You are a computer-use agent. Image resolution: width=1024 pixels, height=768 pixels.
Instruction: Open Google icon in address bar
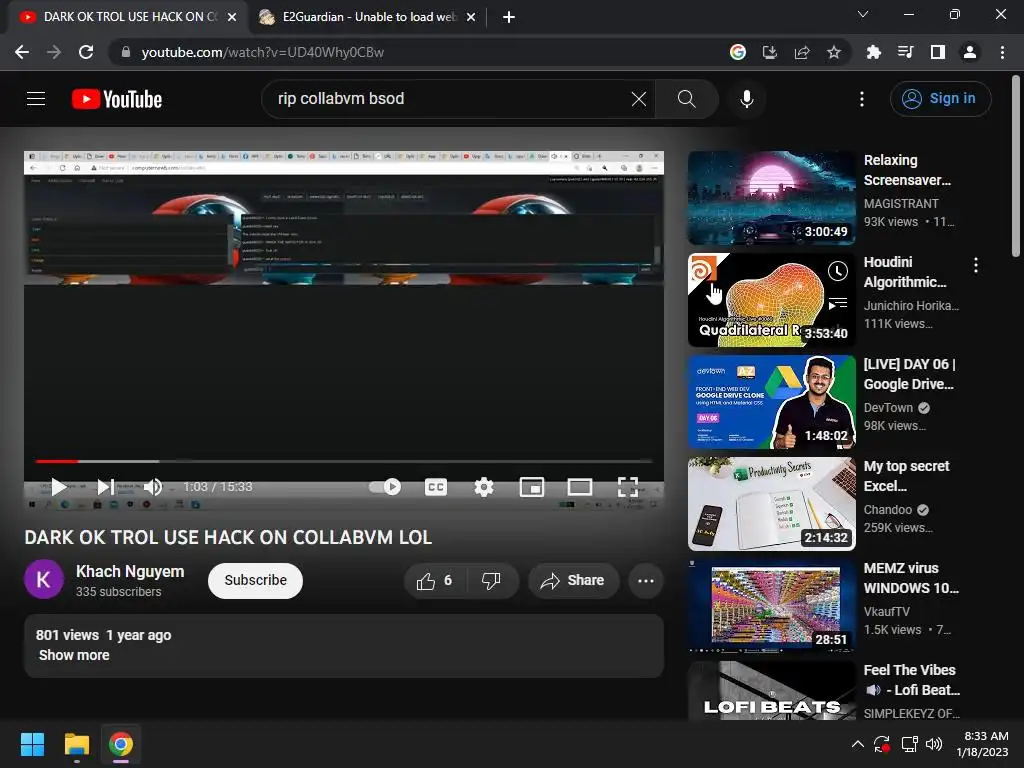(738, 52)
